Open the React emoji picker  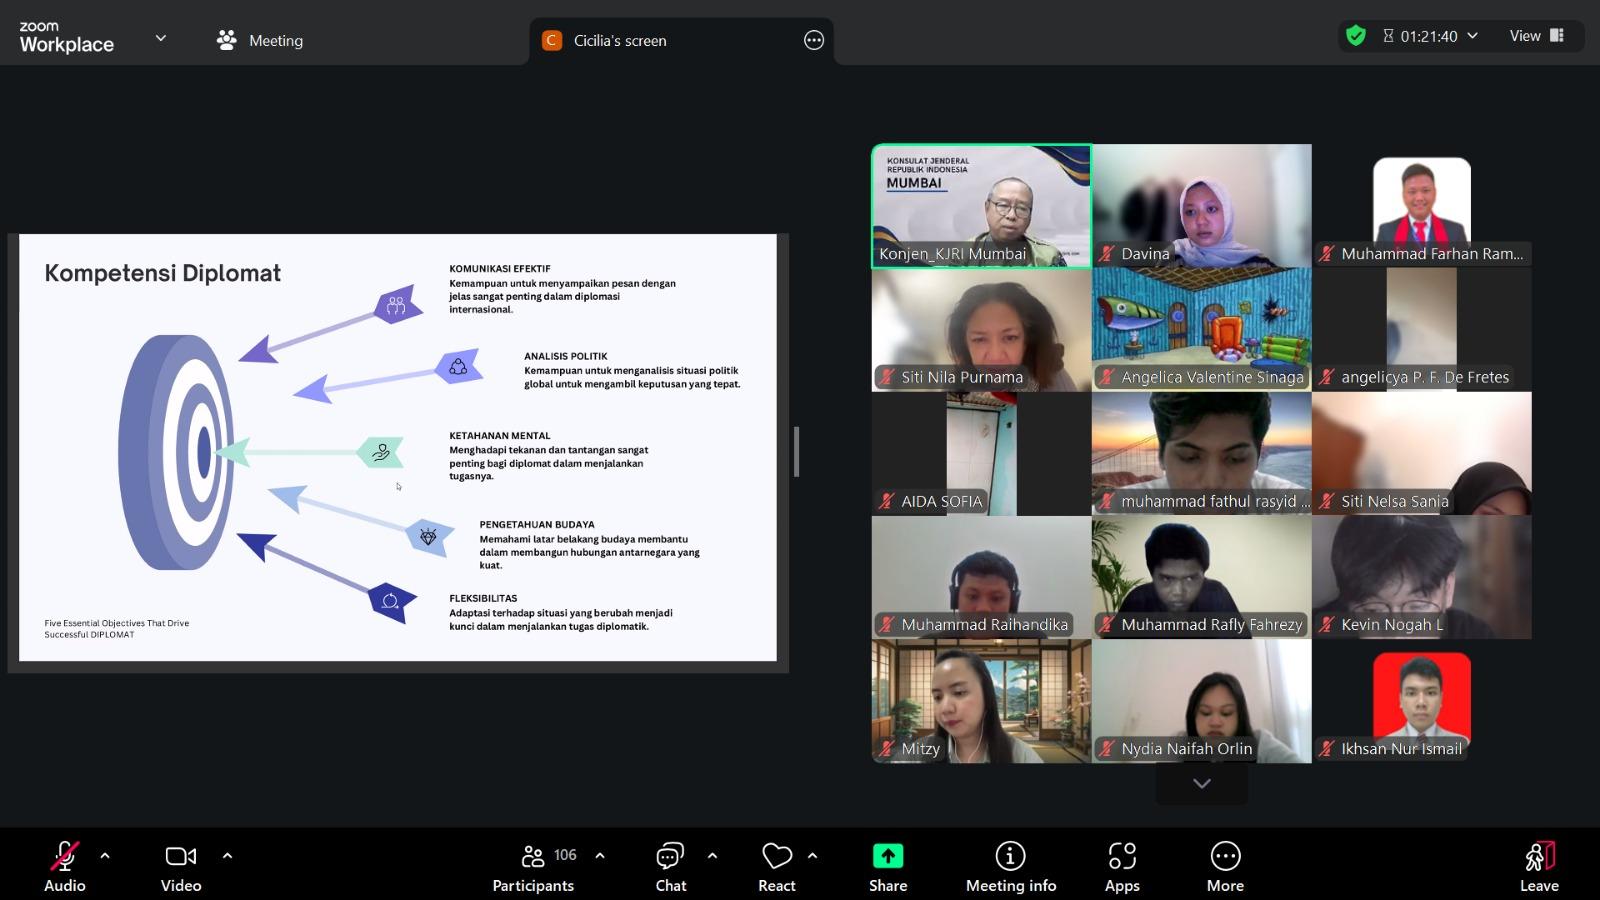click(777, 867)
